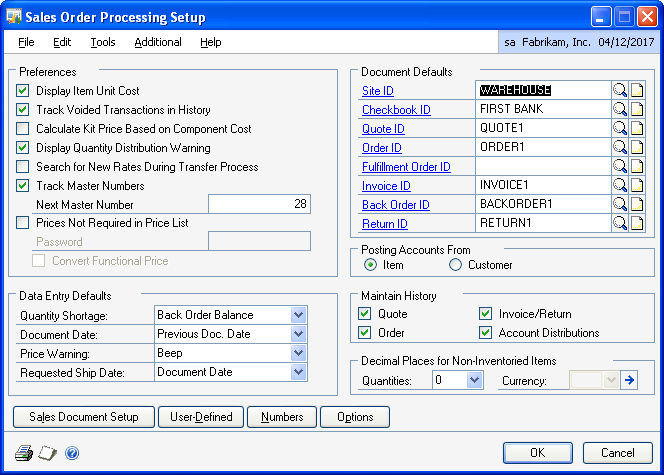Screen dimensions: 664x475
Task: Open lookup for Fulfillment Order ID
Action: [620, 166]
